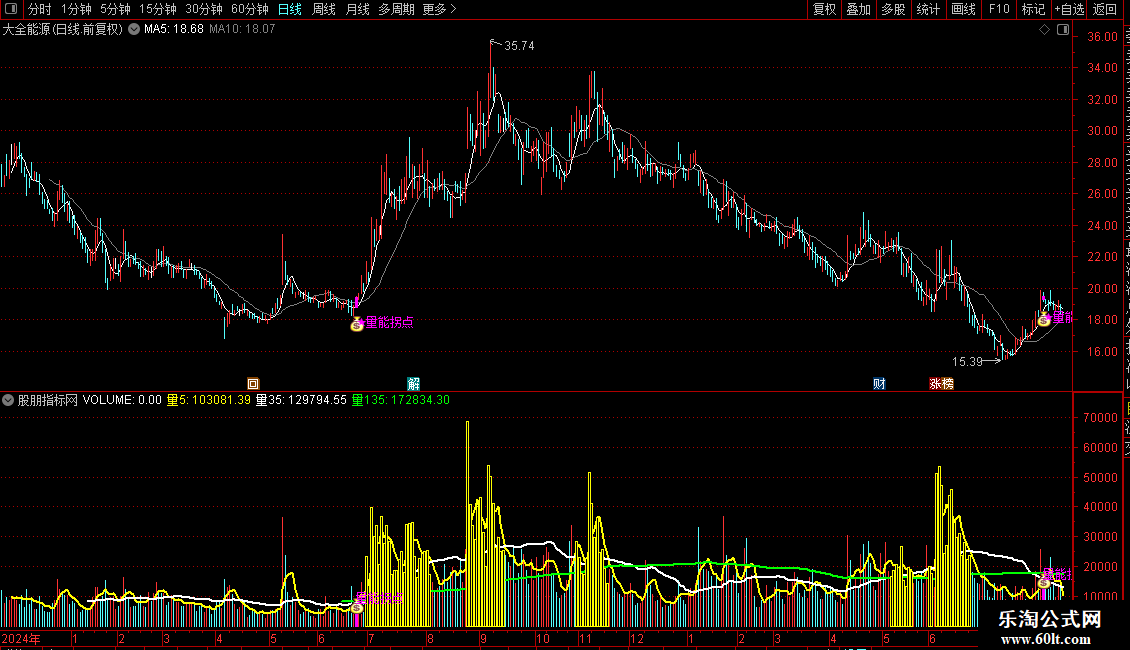
Task: Click the 26.00 price axis label
Action: 1103,194
